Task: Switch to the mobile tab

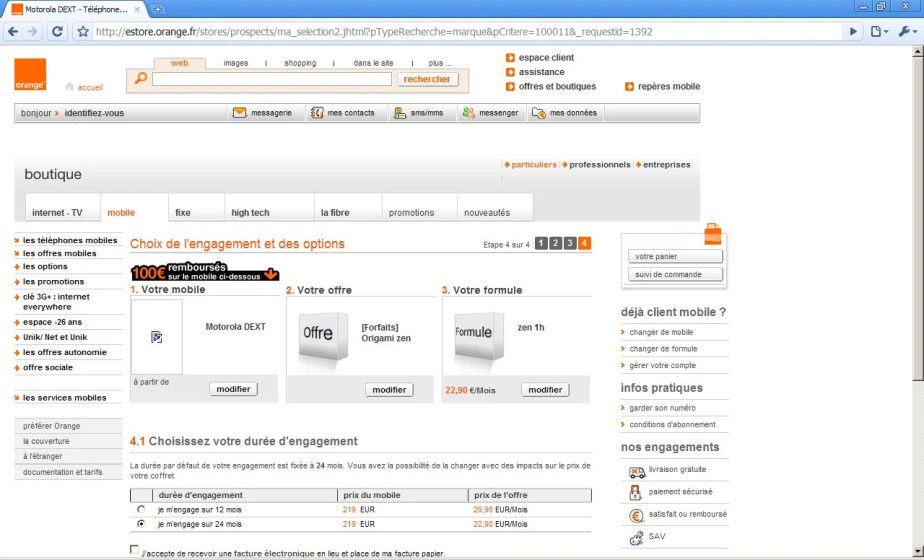Action: [134, 208]
